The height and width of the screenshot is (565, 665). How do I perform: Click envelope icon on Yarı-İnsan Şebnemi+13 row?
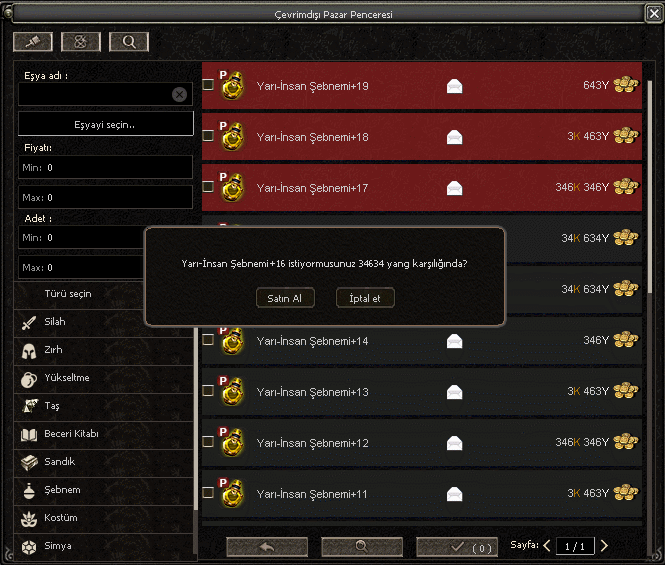point(454,392)
